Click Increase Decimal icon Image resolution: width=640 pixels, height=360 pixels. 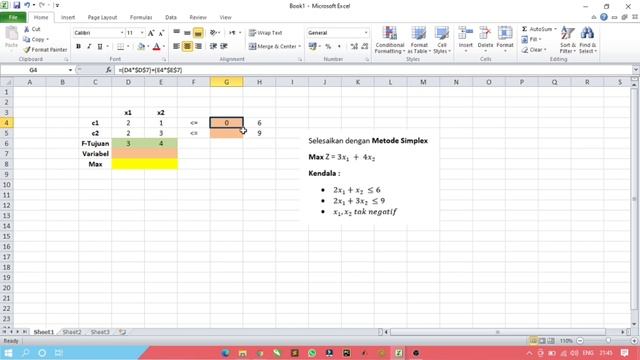point(354,47)
